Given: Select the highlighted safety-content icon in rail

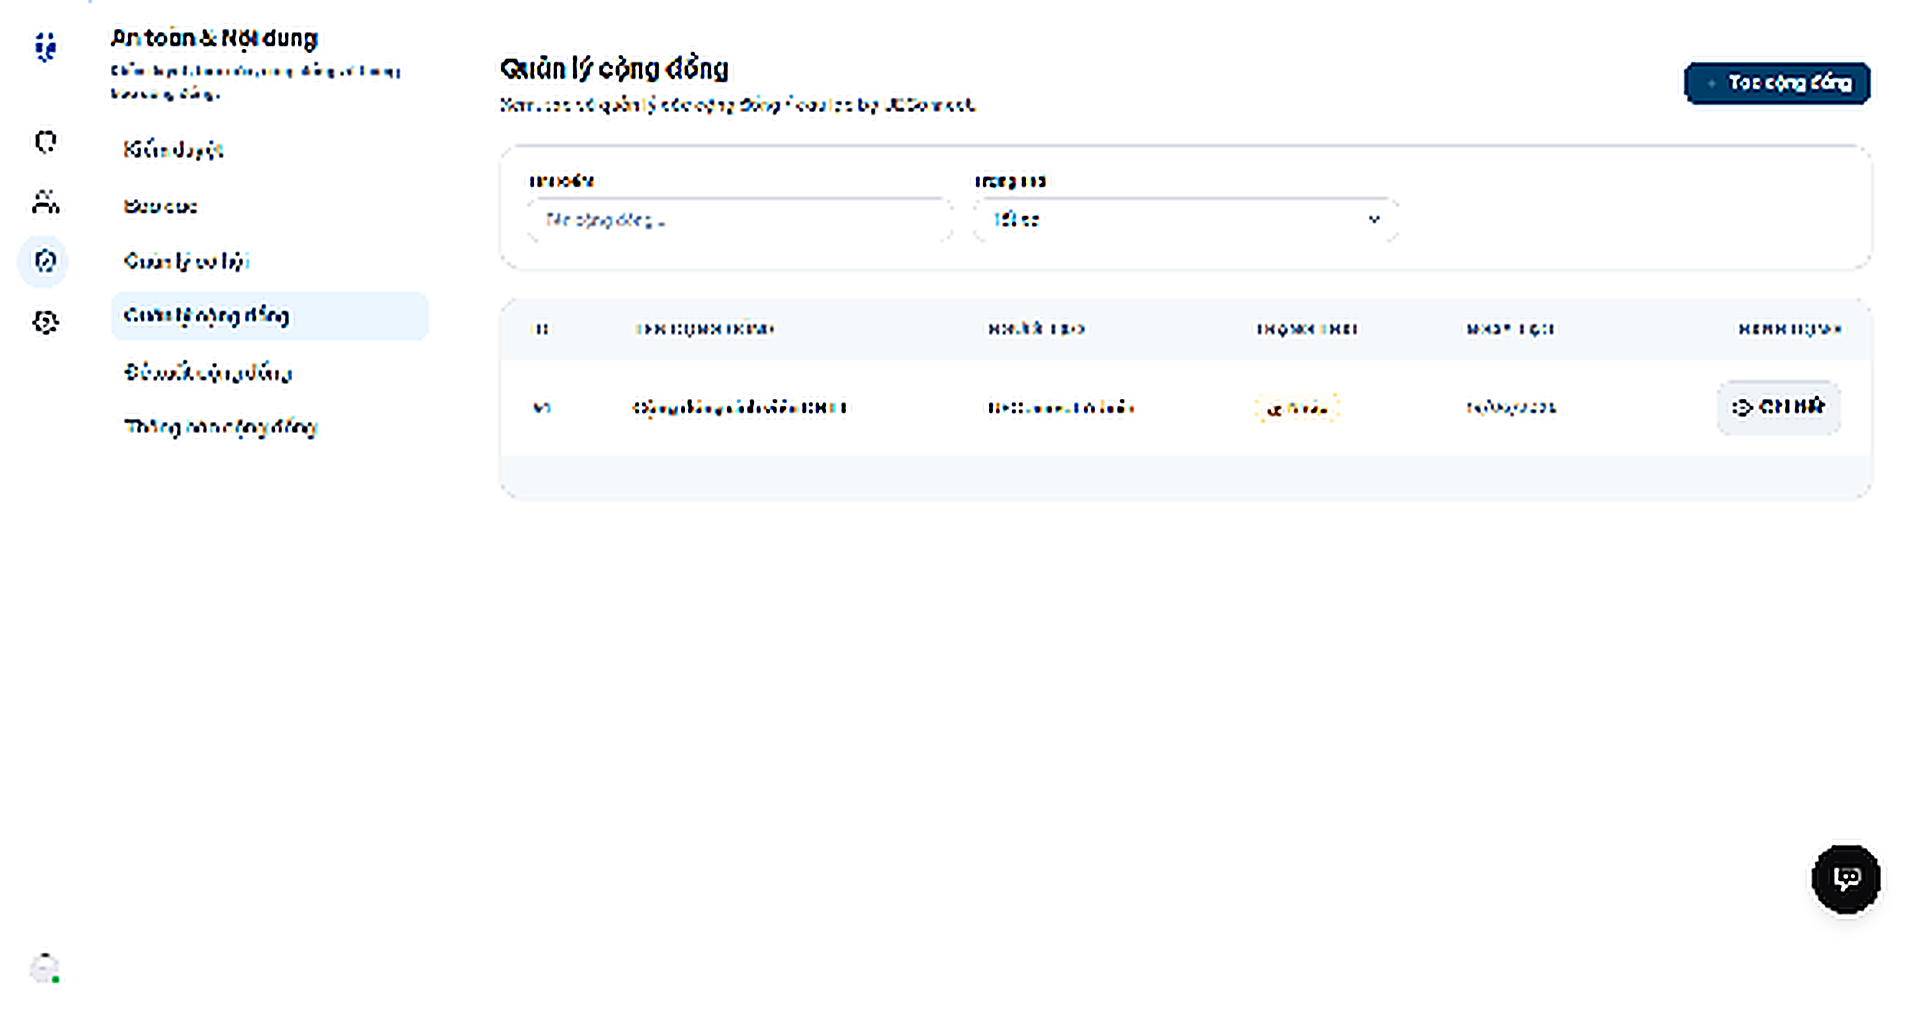Looking at the screenshot, I should pyautogui.click(x=44, y=261).
